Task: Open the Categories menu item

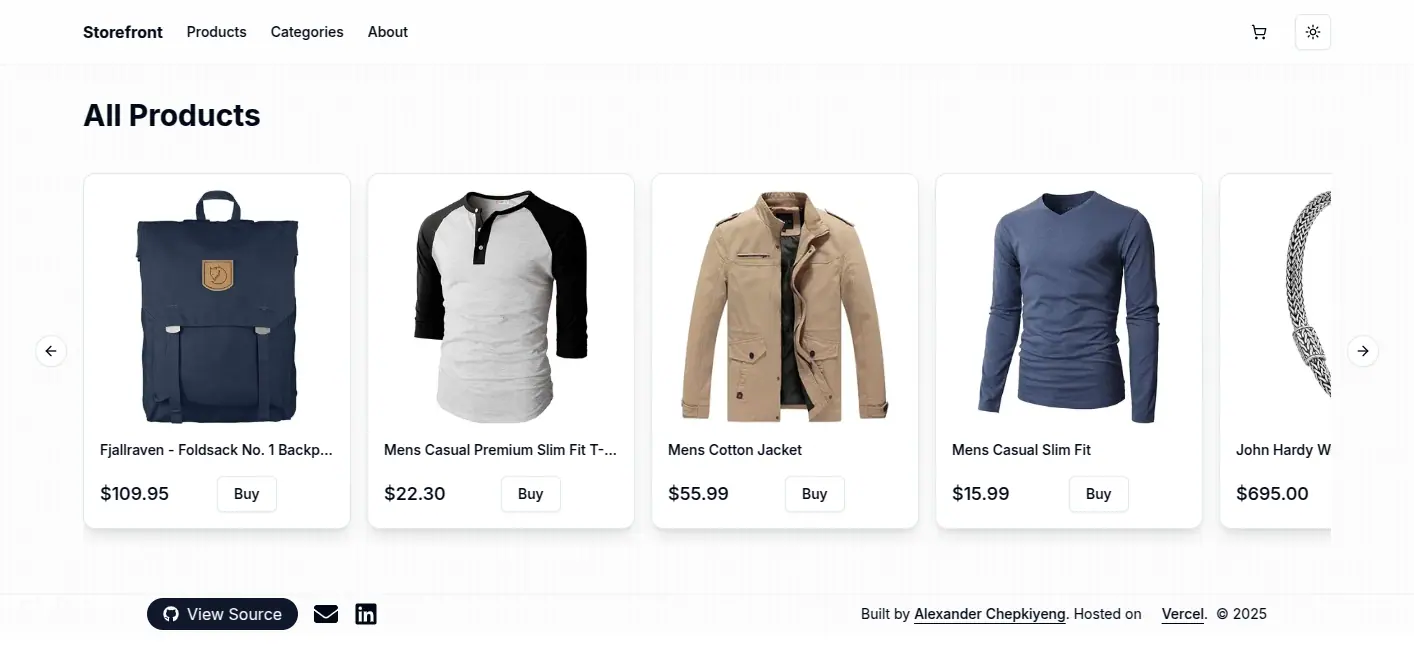Action: coord(306,31)
